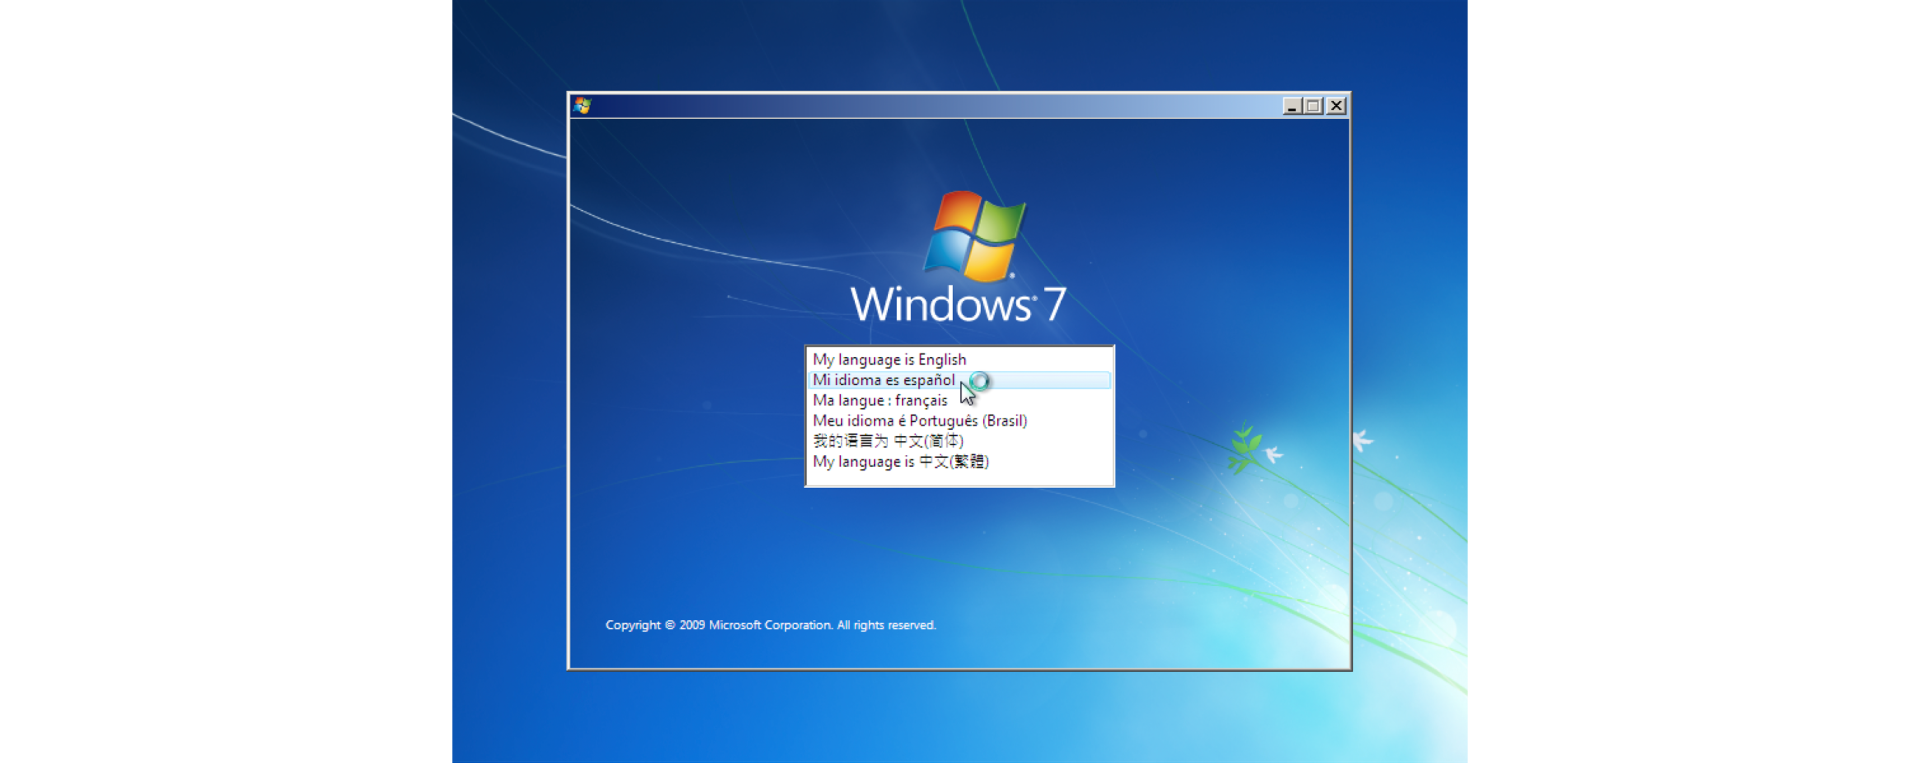Pick Meu idioma é Português (Brasil)

coord(919,421)
